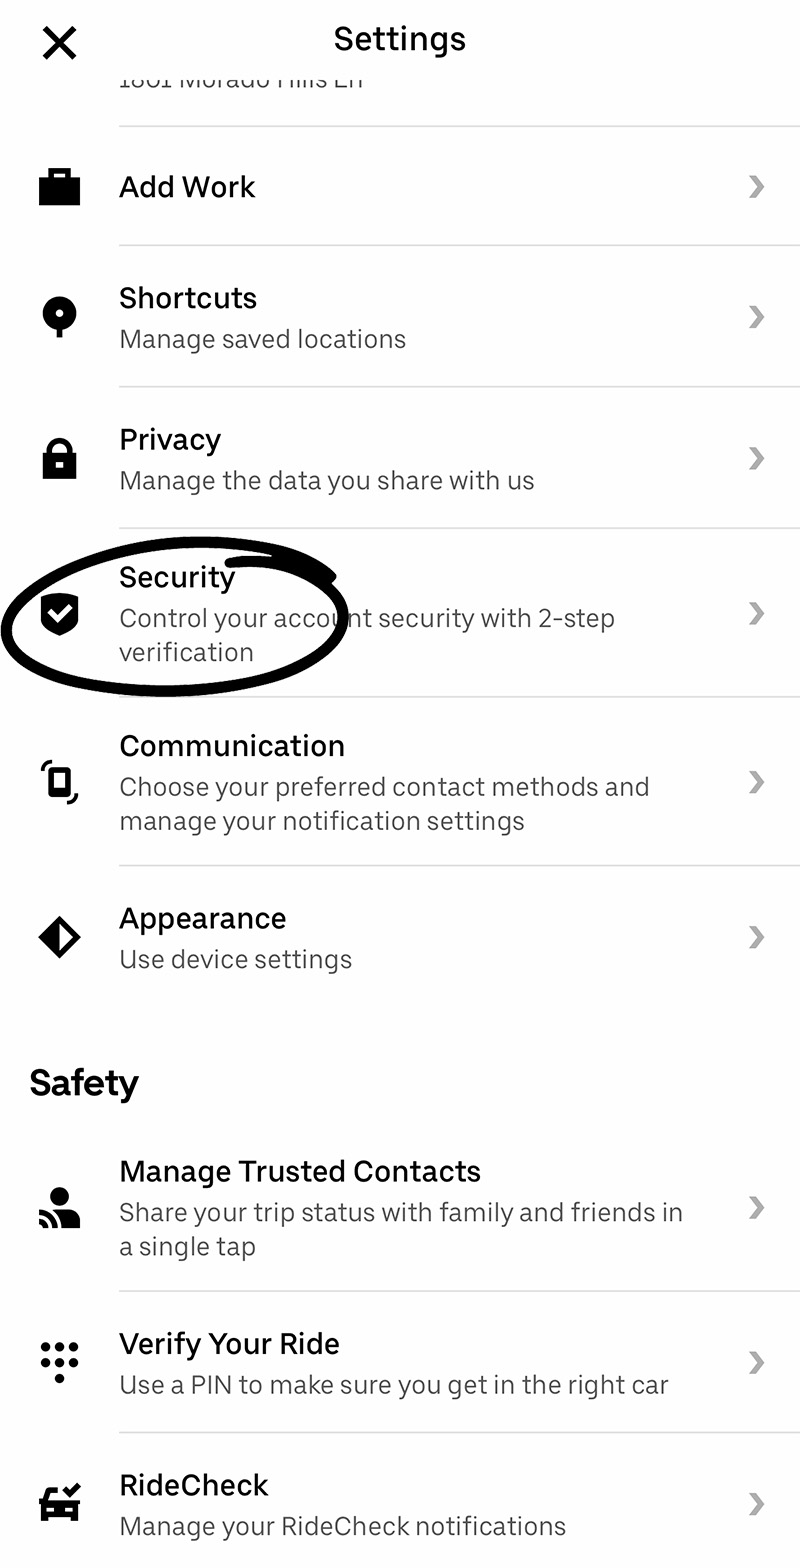Close the Settings screen with X
800x1568 pixels.
coord(59,43)
